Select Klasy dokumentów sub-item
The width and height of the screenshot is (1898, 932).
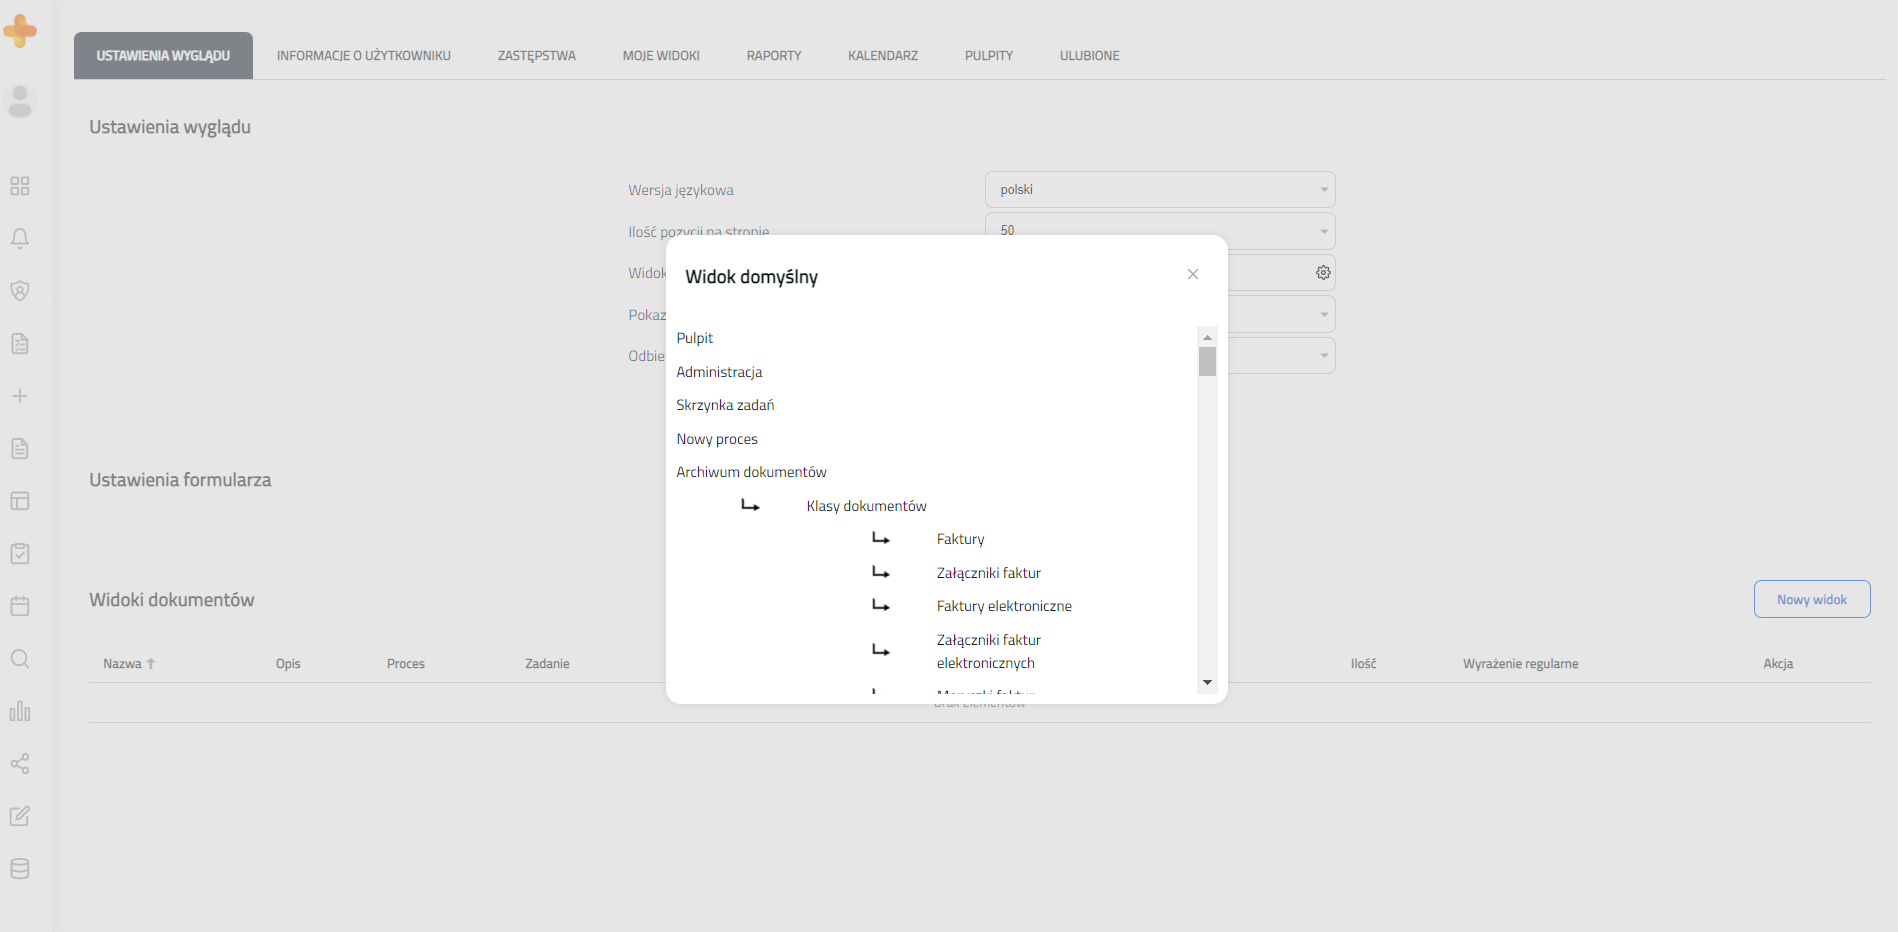click(x=867, y=506)
